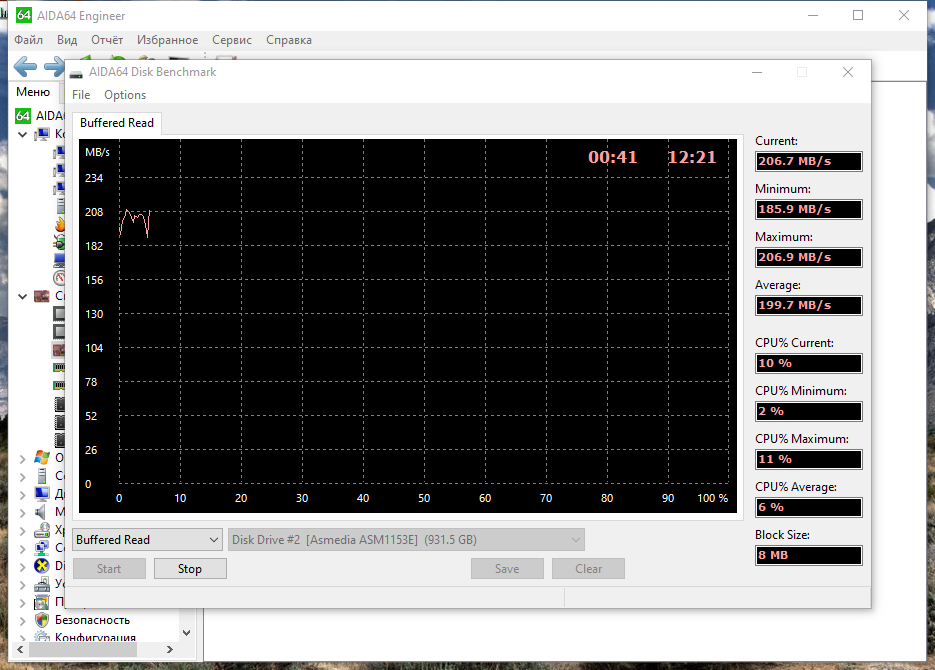Click the Average speed value 199.7 MB/s
This screenshot has width=935, height=670.
808,305
